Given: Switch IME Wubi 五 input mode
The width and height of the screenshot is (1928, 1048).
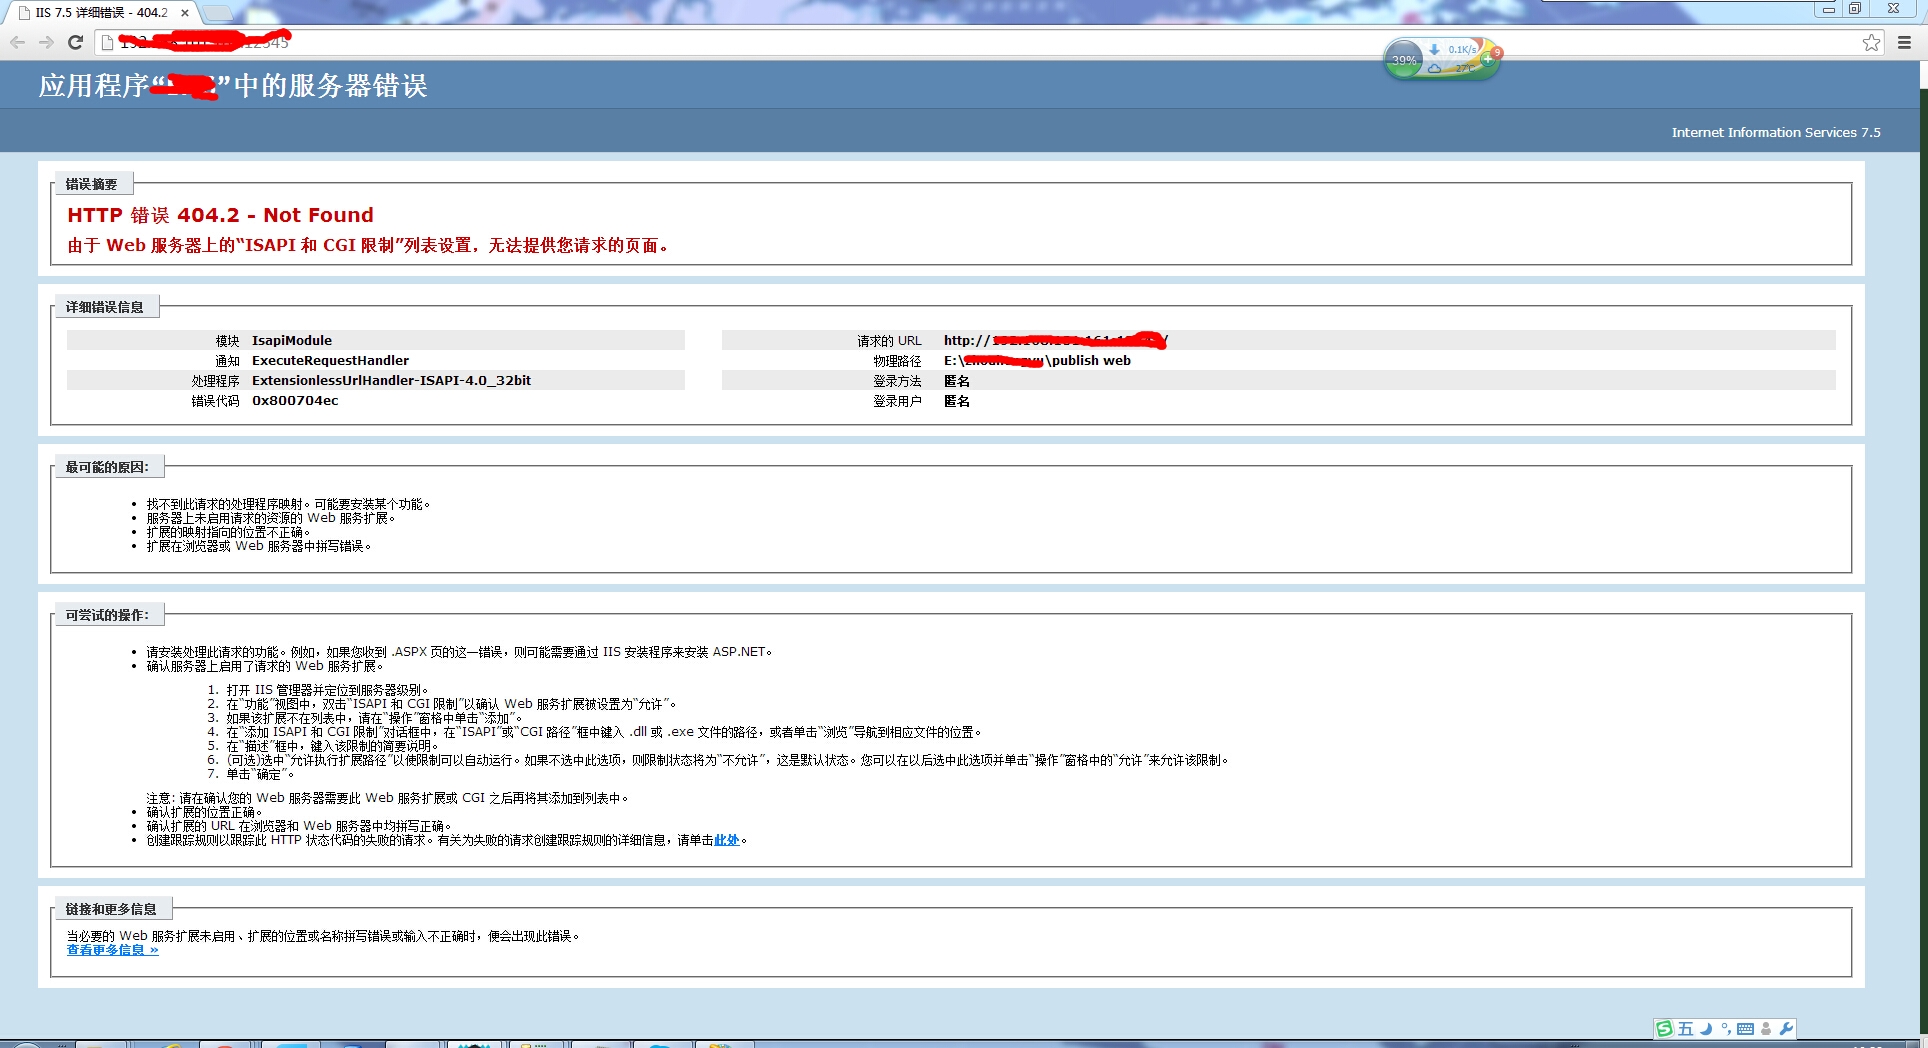Looking at the screenshot, I should 1685,1028.
